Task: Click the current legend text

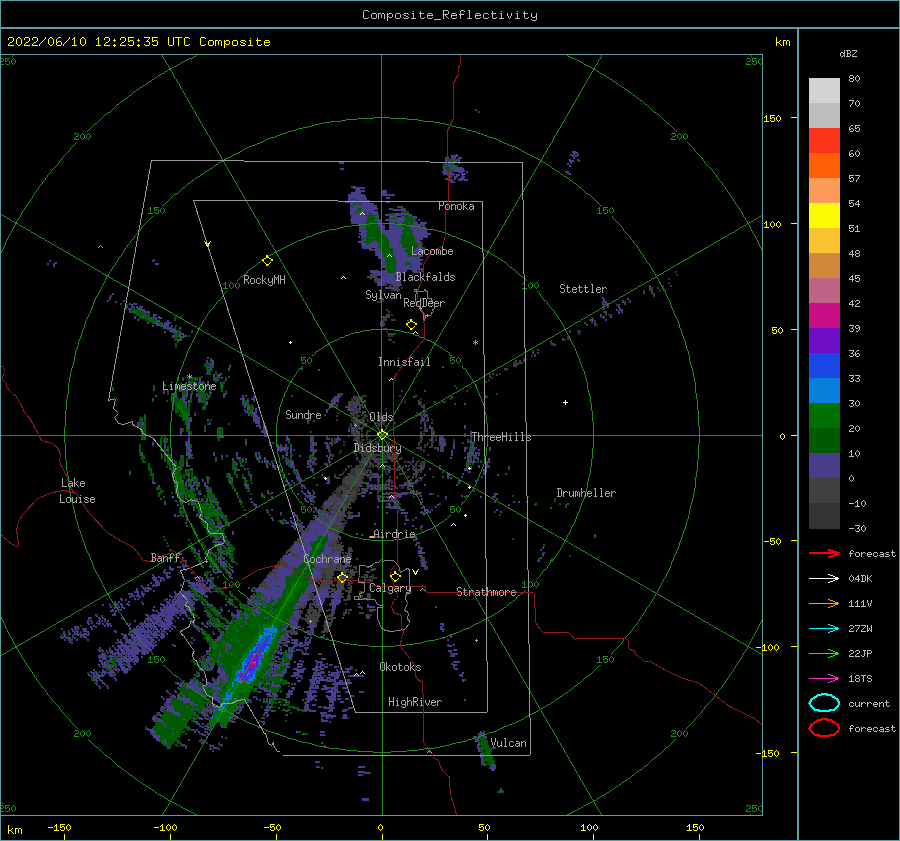Action: (x=869, y=703)
